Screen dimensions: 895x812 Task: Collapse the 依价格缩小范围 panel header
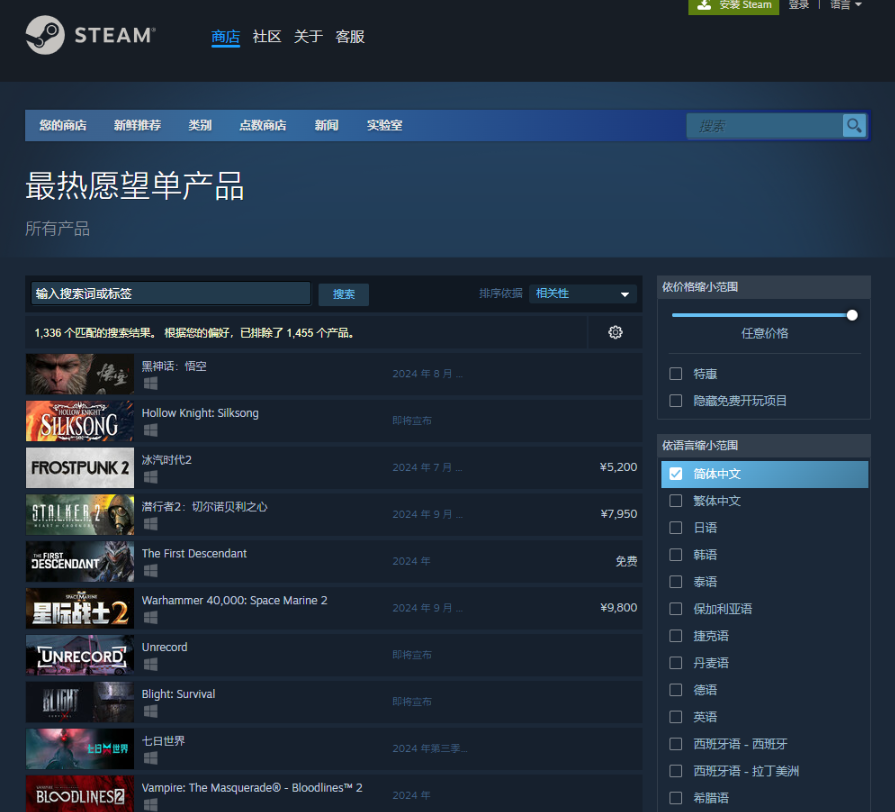[764, 287]
